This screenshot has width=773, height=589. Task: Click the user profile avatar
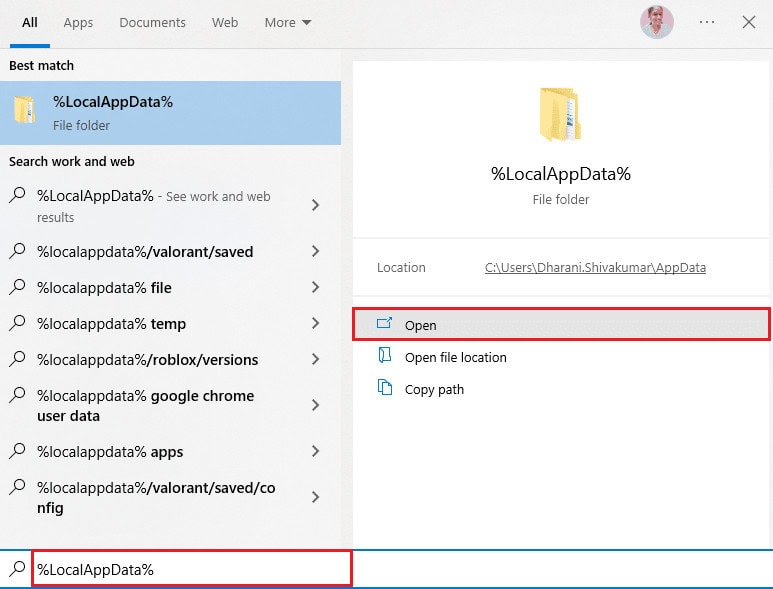click(x=657, y=22)
